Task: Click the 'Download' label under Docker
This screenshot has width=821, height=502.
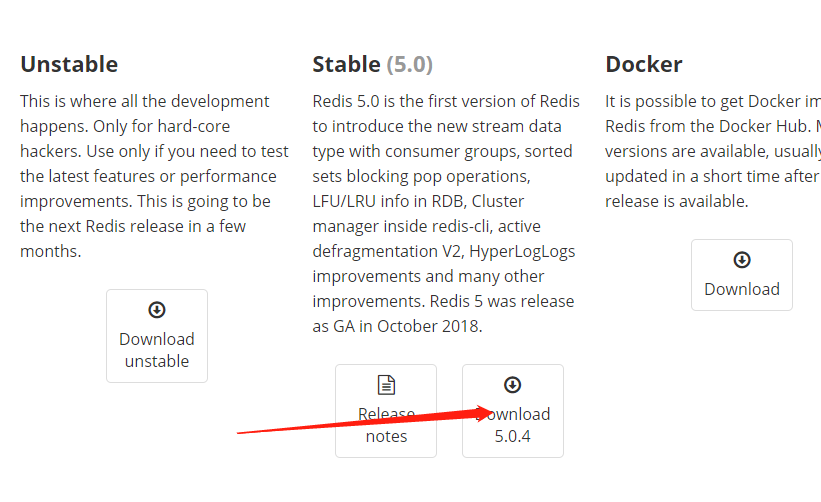Action: 742,289
